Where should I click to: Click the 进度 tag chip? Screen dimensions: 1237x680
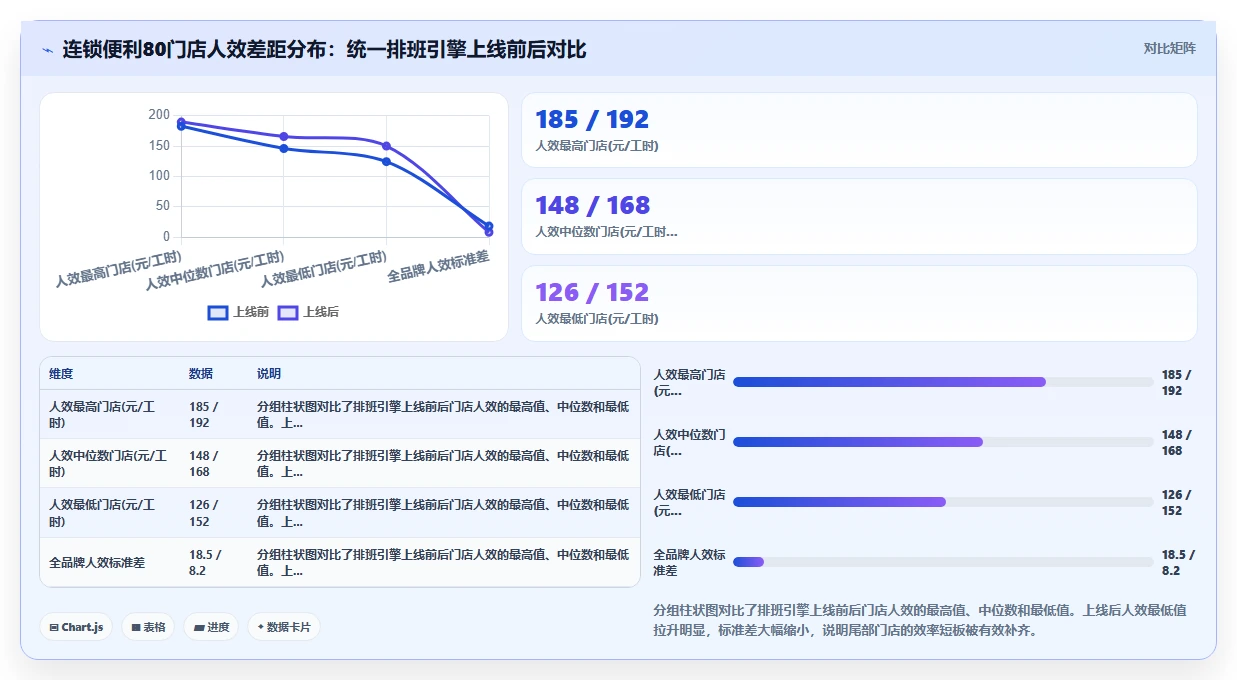tap(211, 627)
